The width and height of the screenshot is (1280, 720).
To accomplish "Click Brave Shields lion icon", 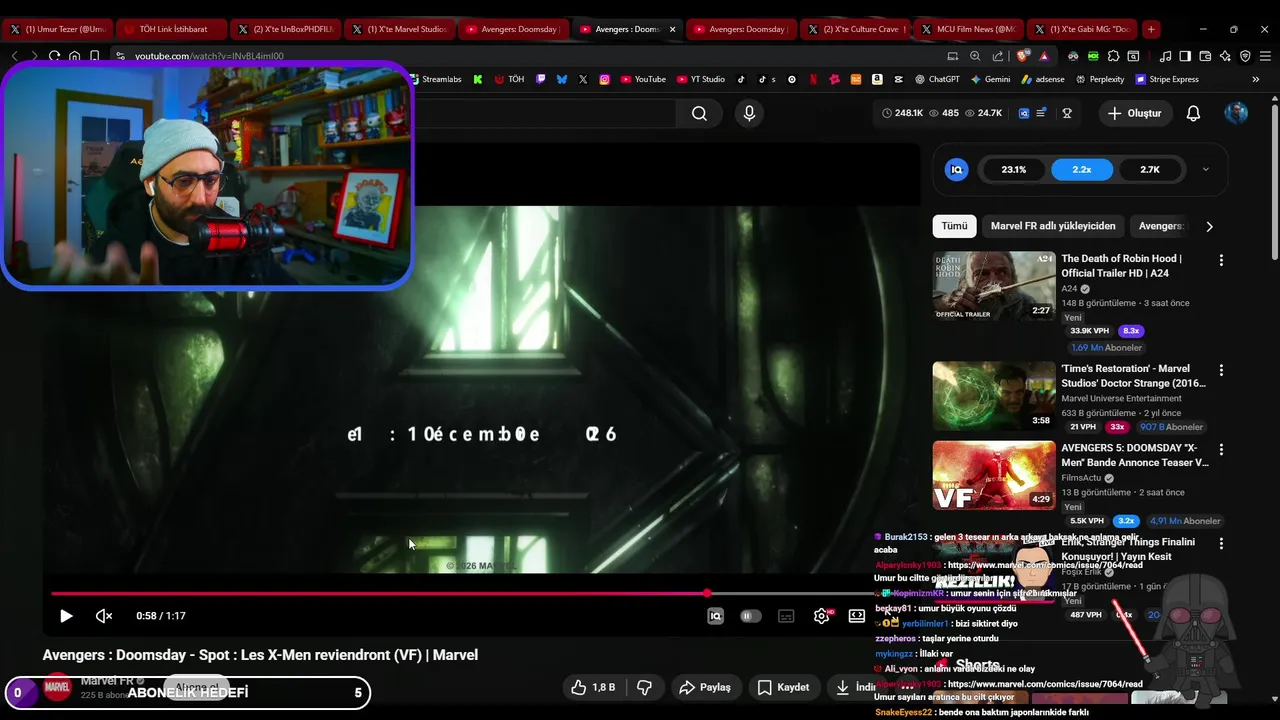I will pos(1022,56).
